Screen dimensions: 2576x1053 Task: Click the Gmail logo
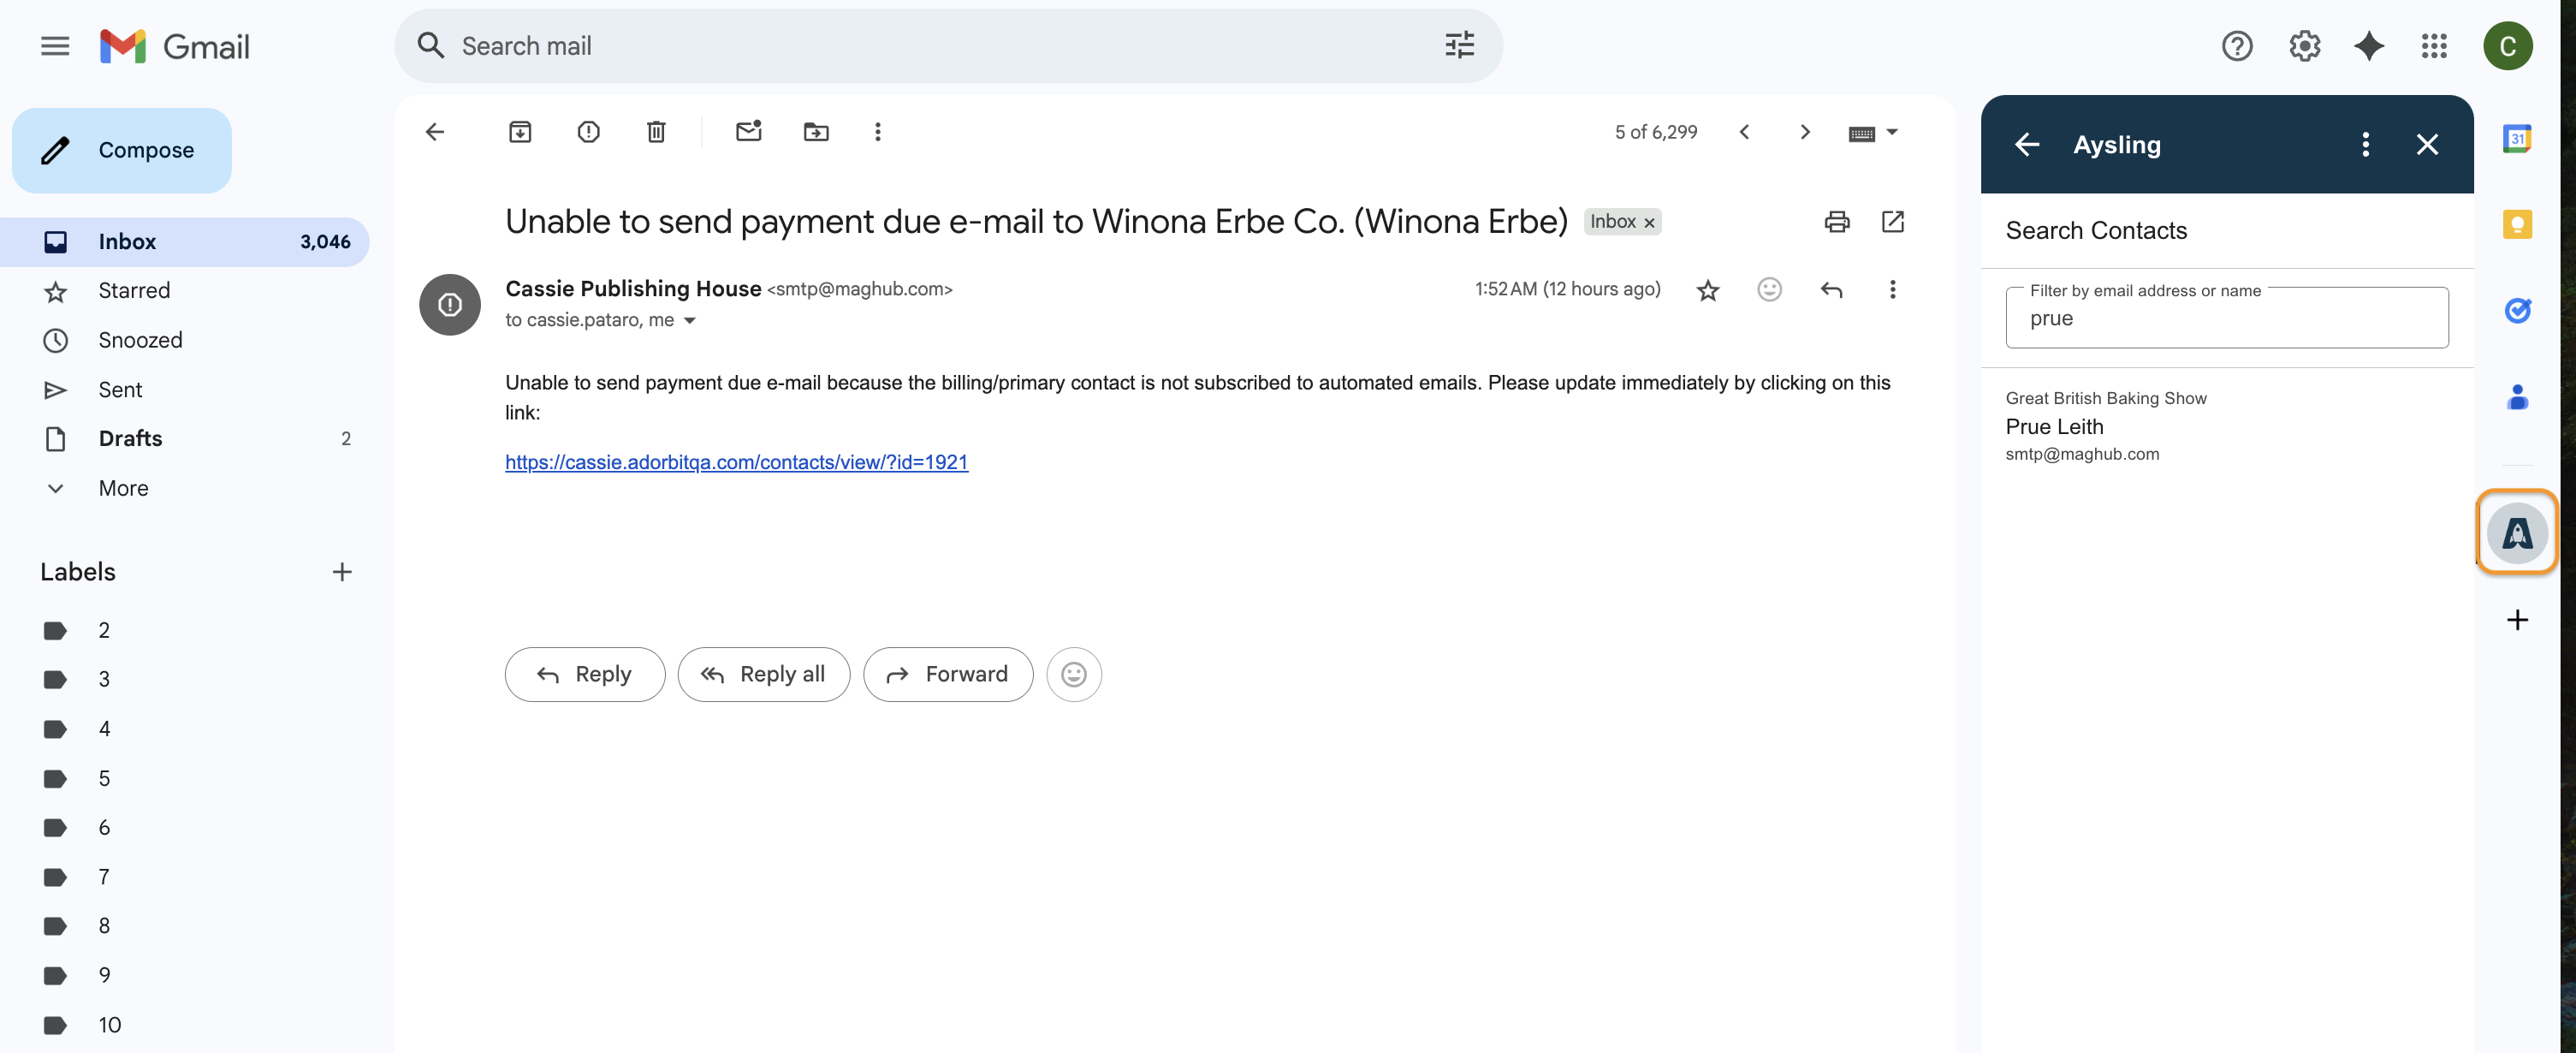[x=174, y=46]
